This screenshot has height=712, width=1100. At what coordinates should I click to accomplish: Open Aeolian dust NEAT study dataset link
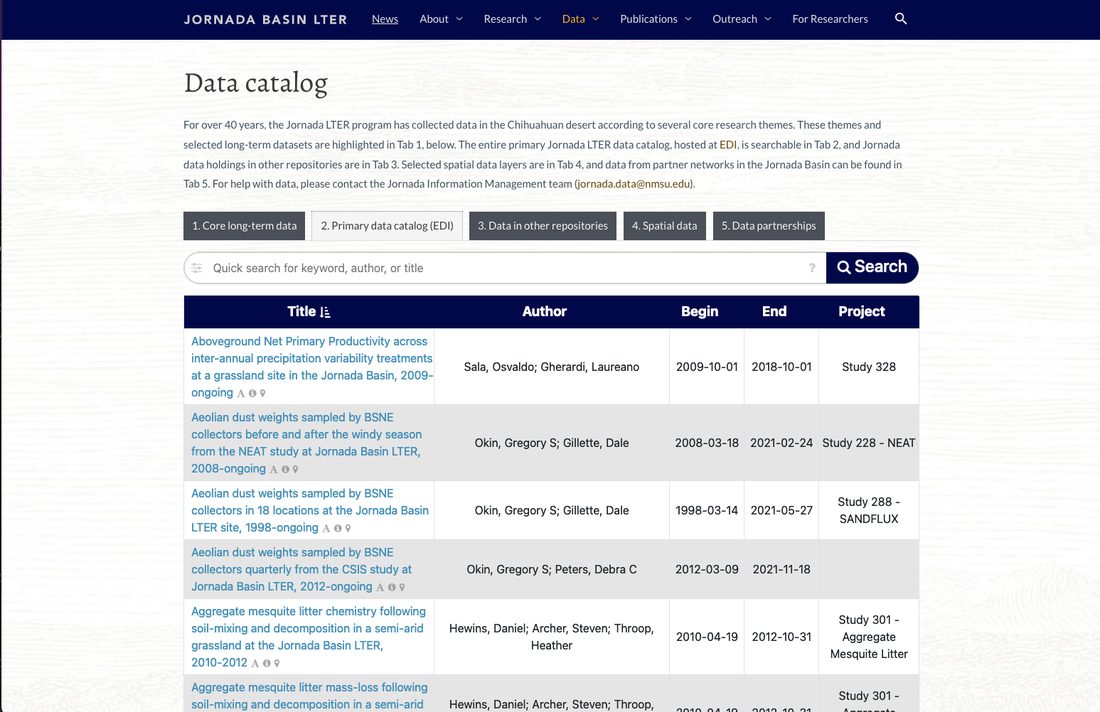307,443
